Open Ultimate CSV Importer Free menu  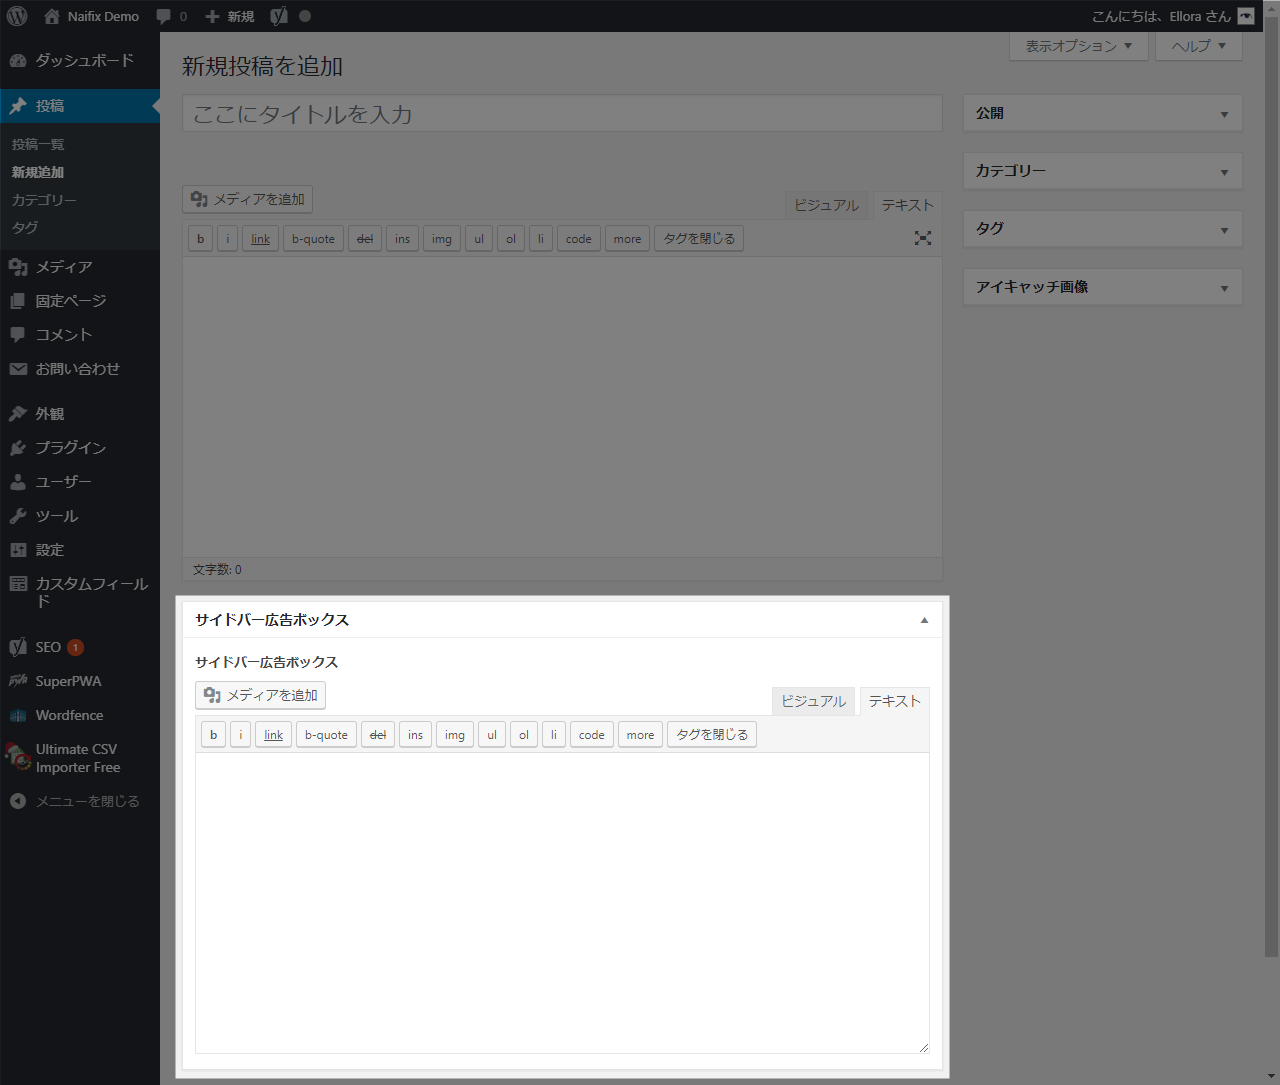click(x=80, y=758)
